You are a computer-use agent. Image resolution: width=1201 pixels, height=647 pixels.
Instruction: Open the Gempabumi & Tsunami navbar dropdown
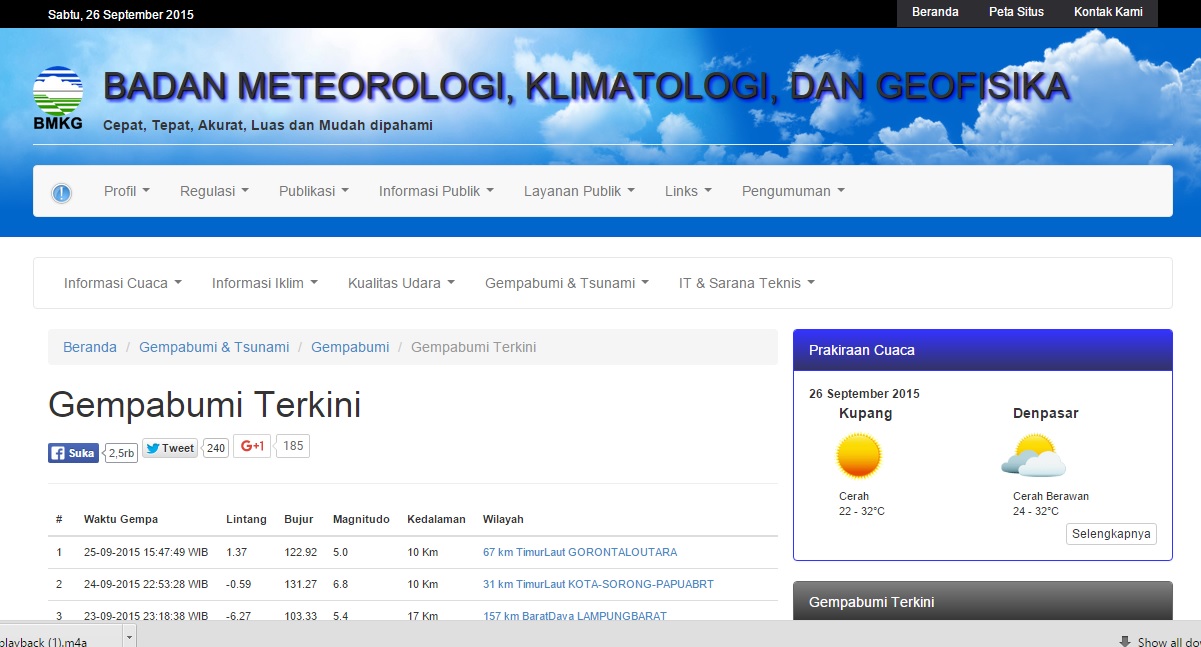(567, 283)
